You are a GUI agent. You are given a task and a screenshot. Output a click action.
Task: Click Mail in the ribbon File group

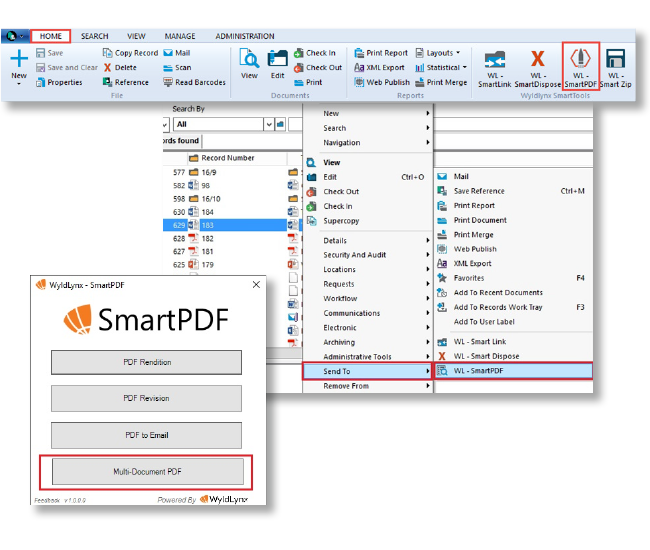177,53
